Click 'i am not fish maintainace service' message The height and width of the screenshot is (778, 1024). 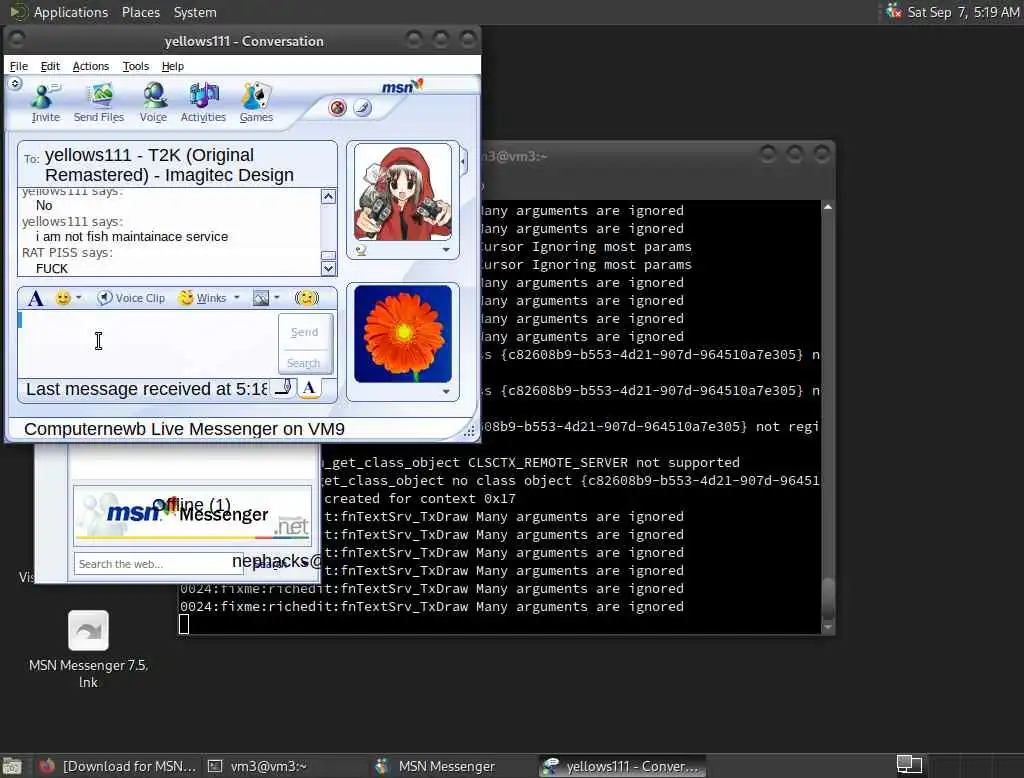tap(132, 236)
